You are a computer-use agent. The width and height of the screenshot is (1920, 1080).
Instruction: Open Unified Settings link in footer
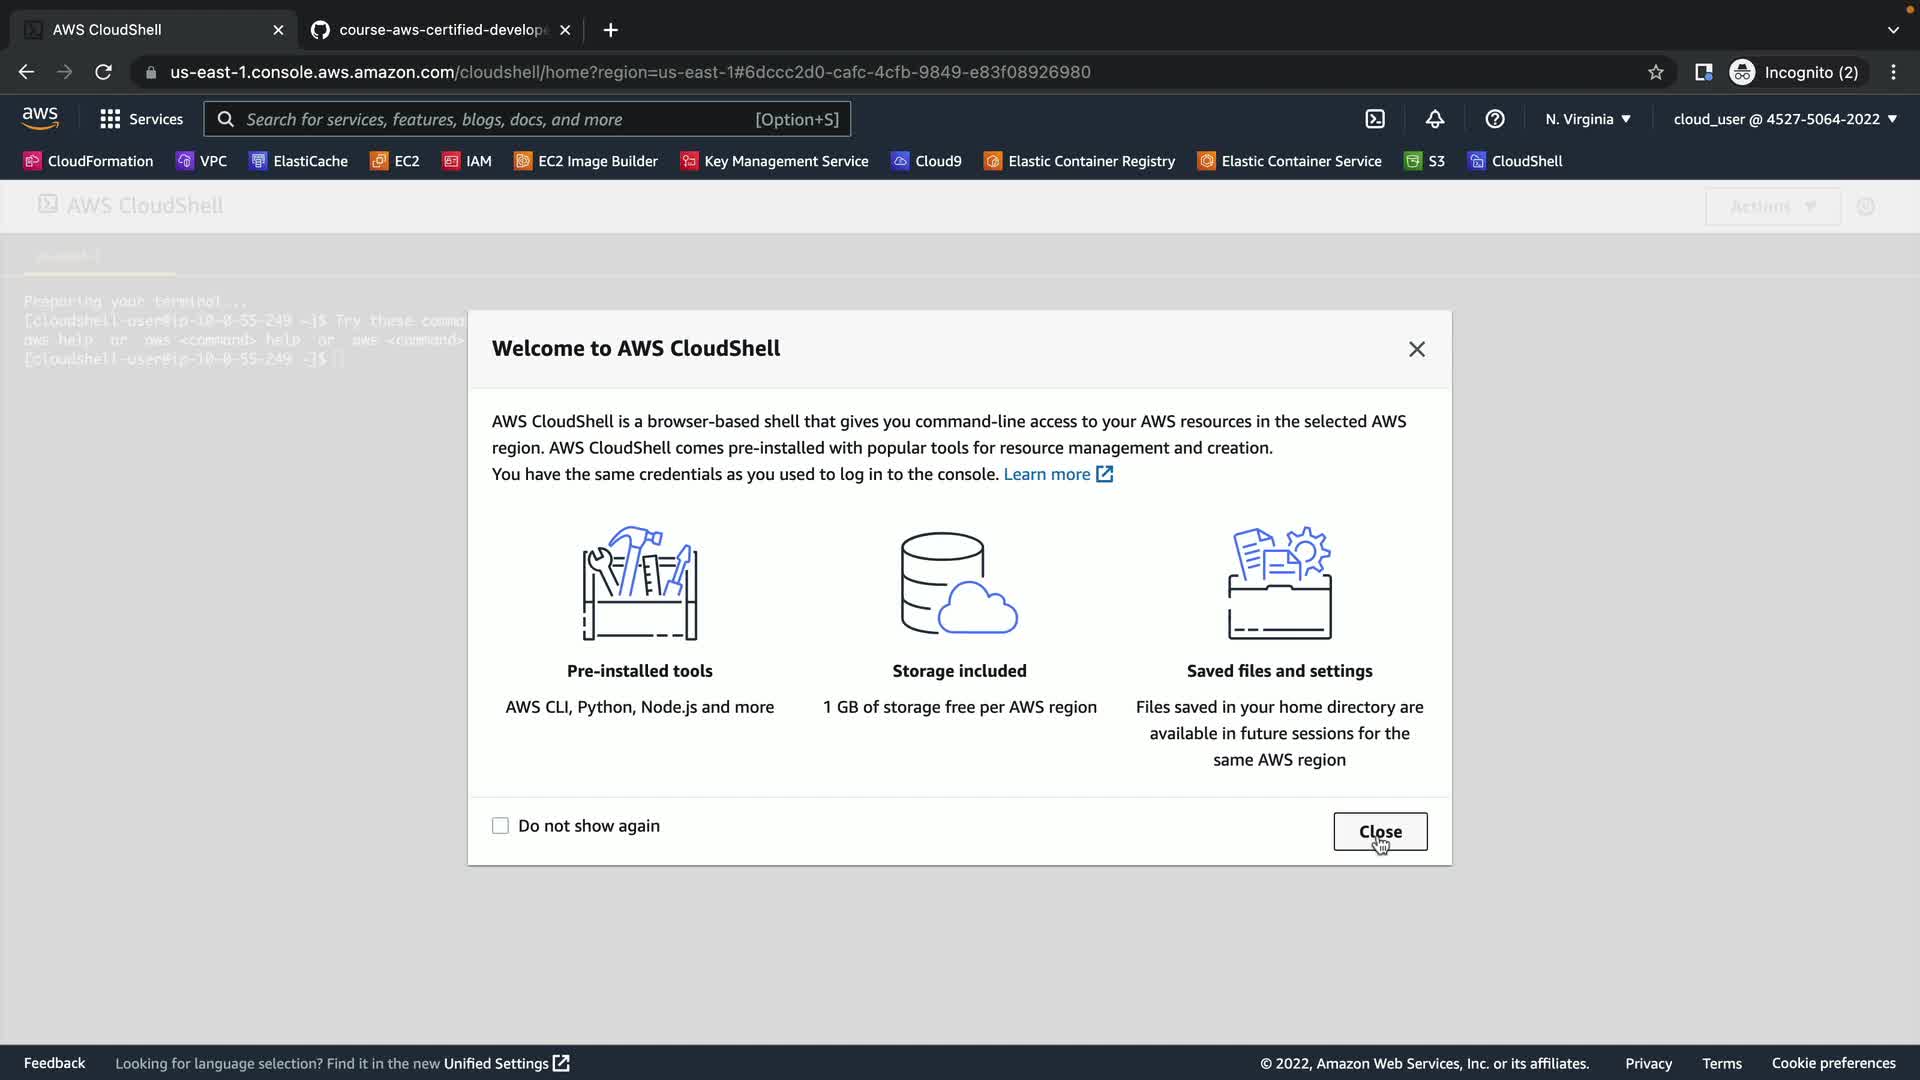click(497, 1063)
